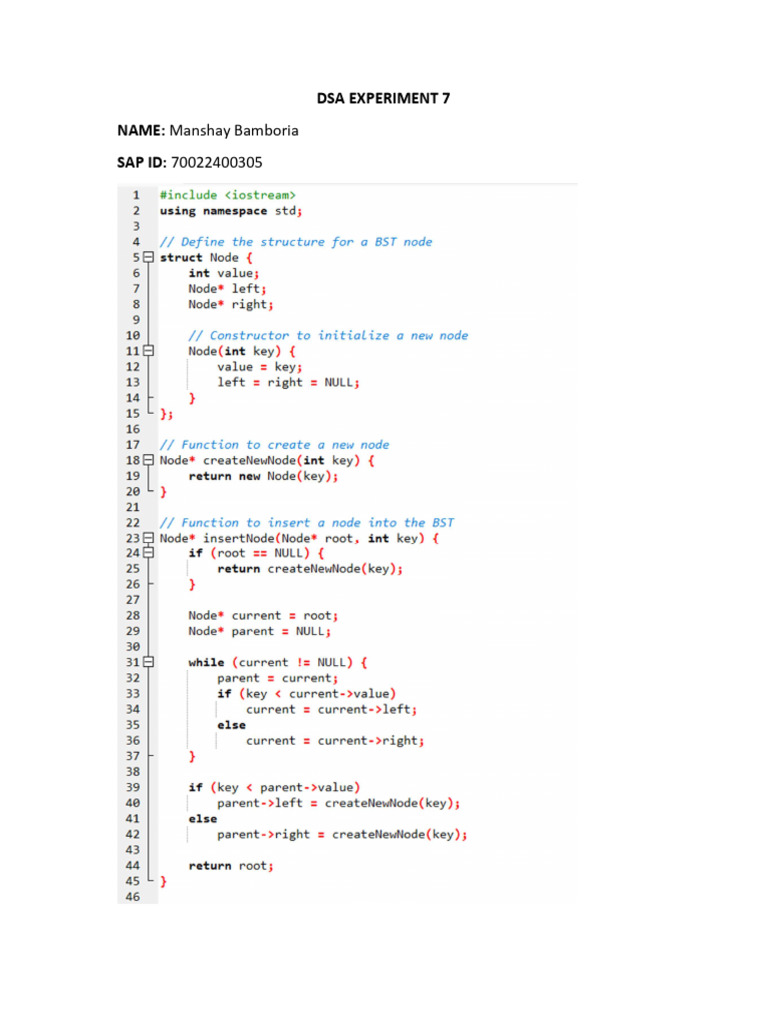This screenshot has width=768, height=1024.
Task: Click comment 'Function to insert a node into the BST'
Action: 307,522
